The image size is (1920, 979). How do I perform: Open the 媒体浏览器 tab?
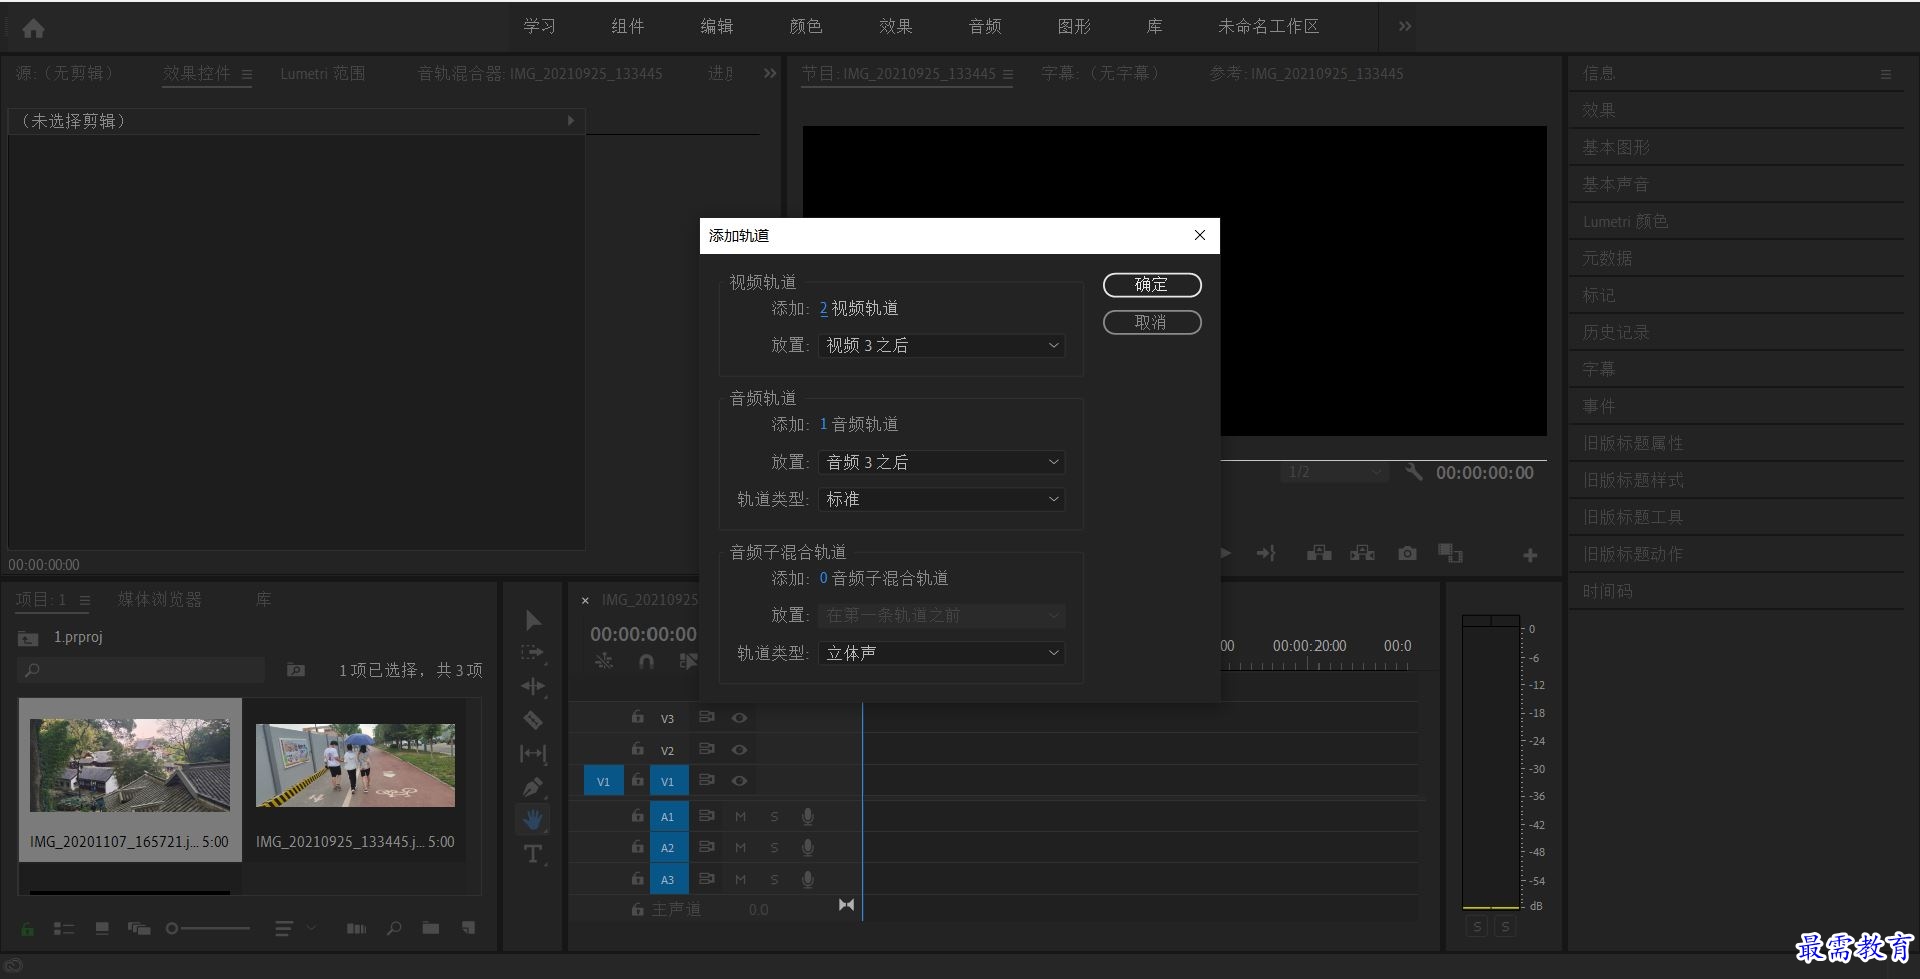click(160, 599)
